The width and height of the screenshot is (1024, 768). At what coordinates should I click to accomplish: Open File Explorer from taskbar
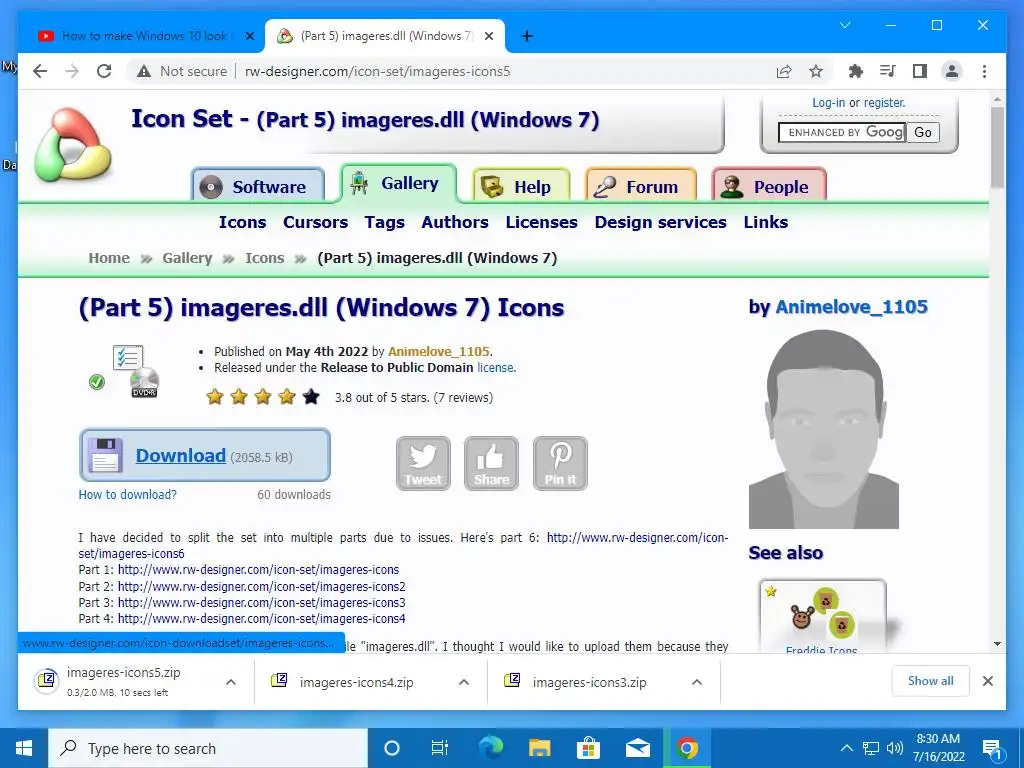click(539, 748)
